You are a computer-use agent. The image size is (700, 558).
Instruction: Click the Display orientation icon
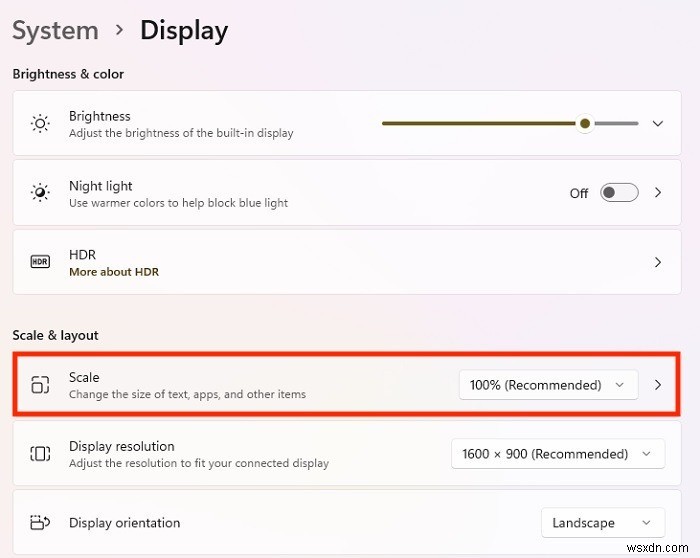[40, 522]
